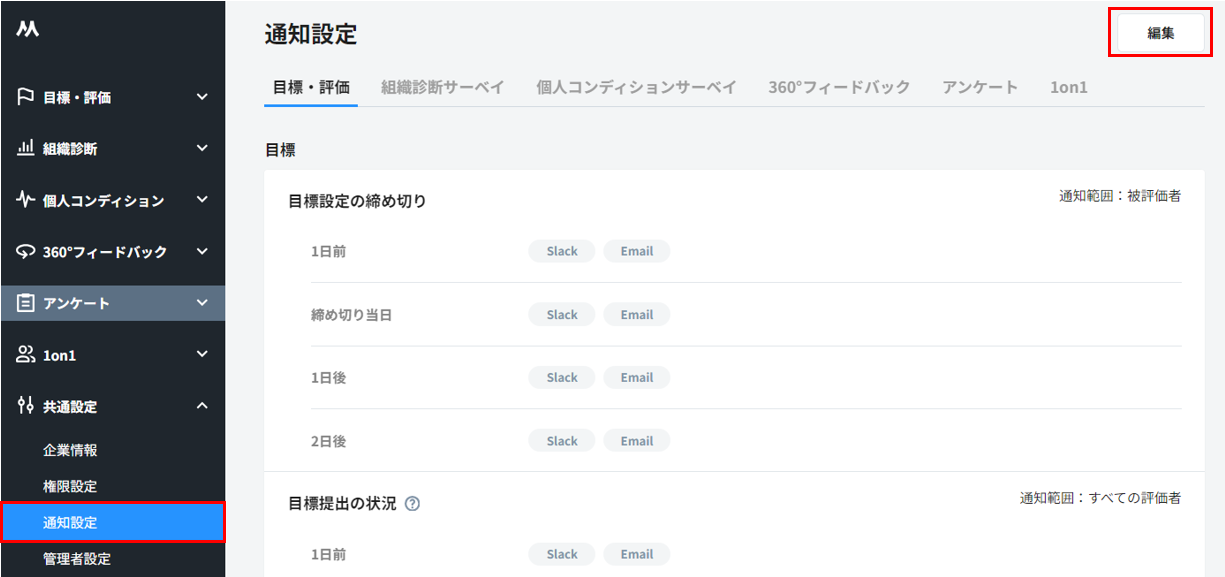Expand the 組織診断 sidebar chevron
This screenshot has width=1225, height=577.
click(x=202, y=148)
